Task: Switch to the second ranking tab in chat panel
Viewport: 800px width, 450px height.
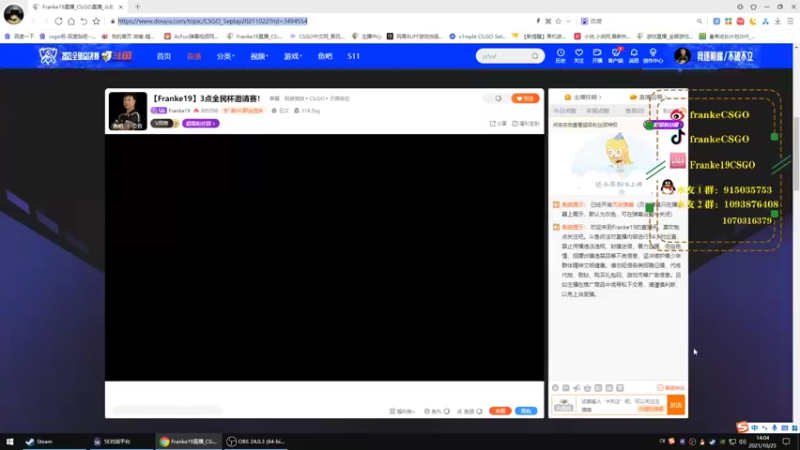Action: tap(598, 111)
